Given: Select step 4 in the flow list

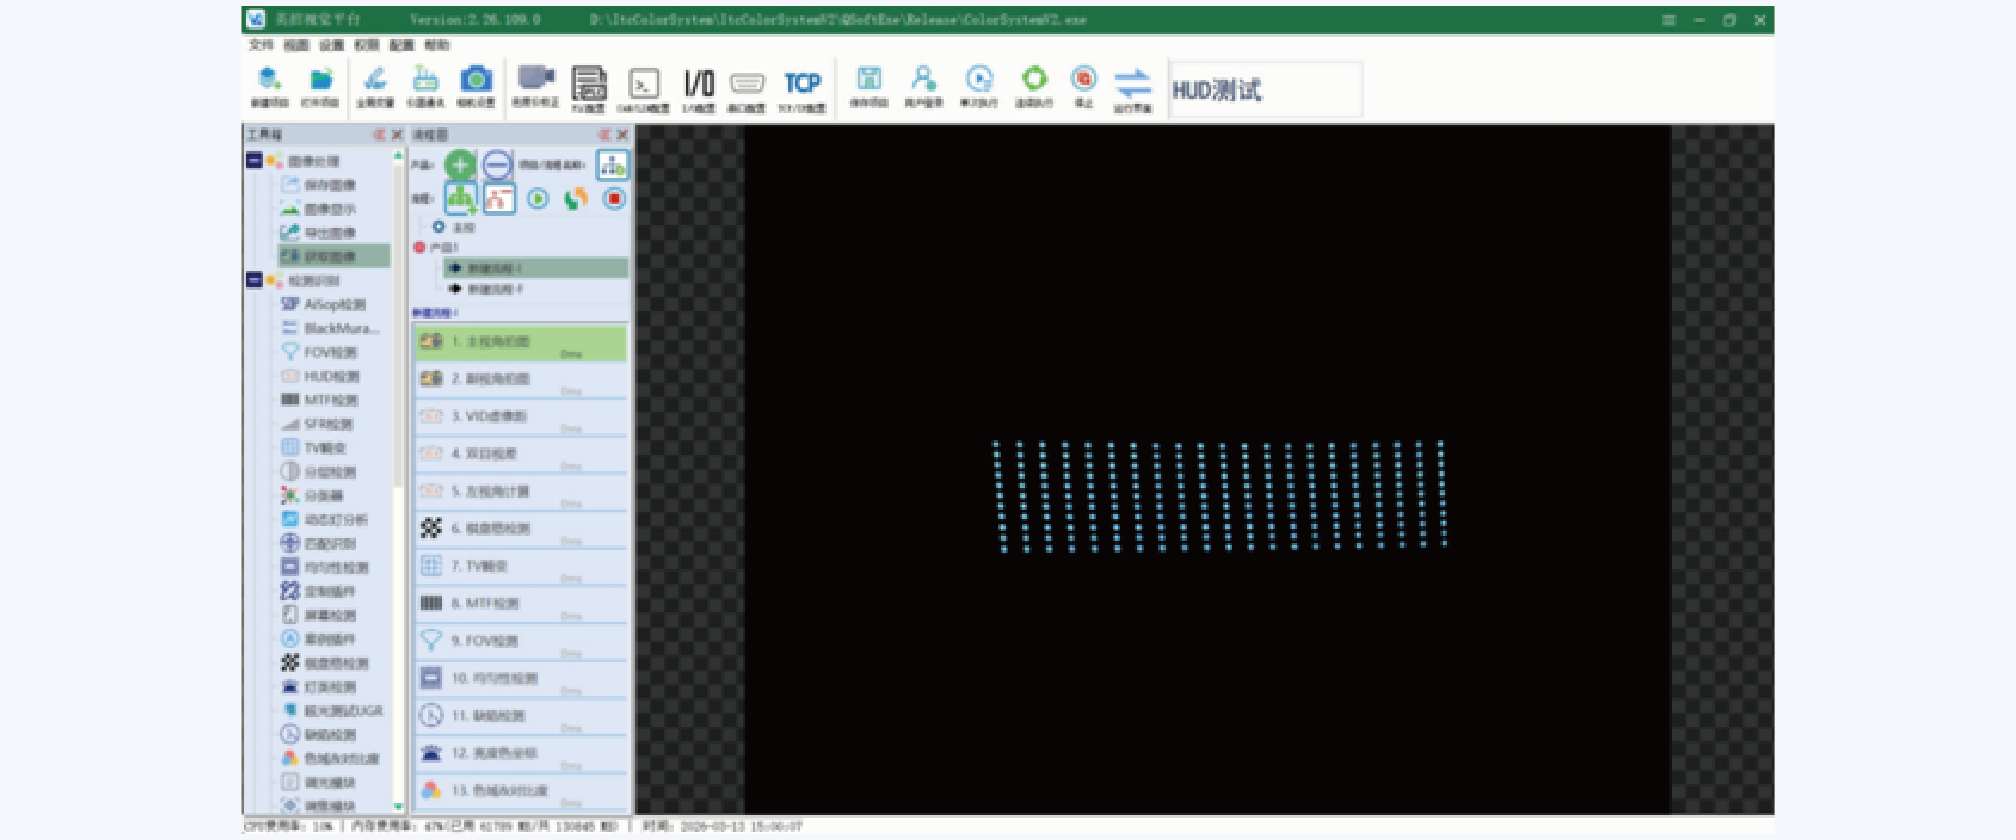Looking at the screenshot, I should tap(521, 455).
